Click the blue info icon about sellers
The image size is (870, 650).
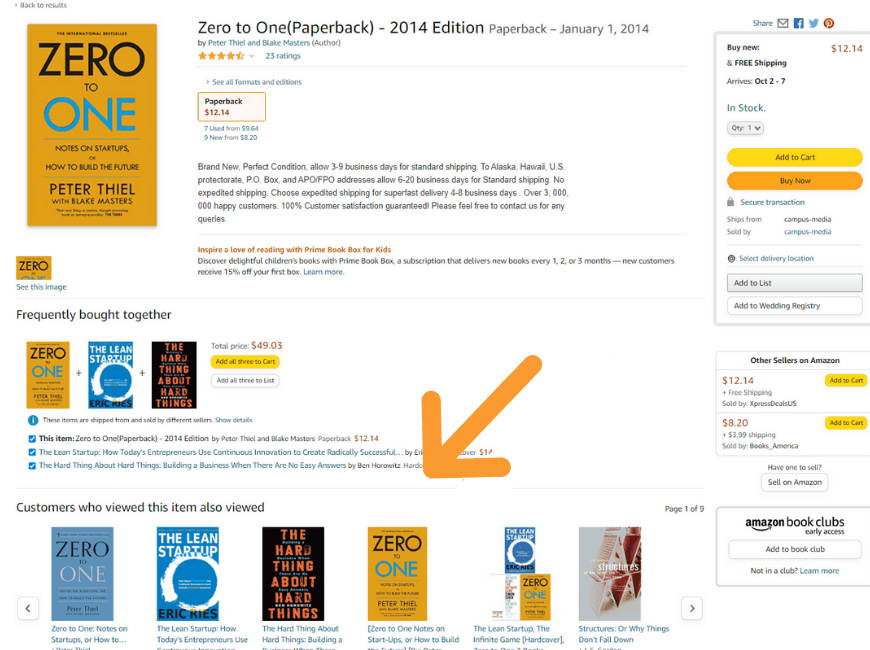(33, 420)
